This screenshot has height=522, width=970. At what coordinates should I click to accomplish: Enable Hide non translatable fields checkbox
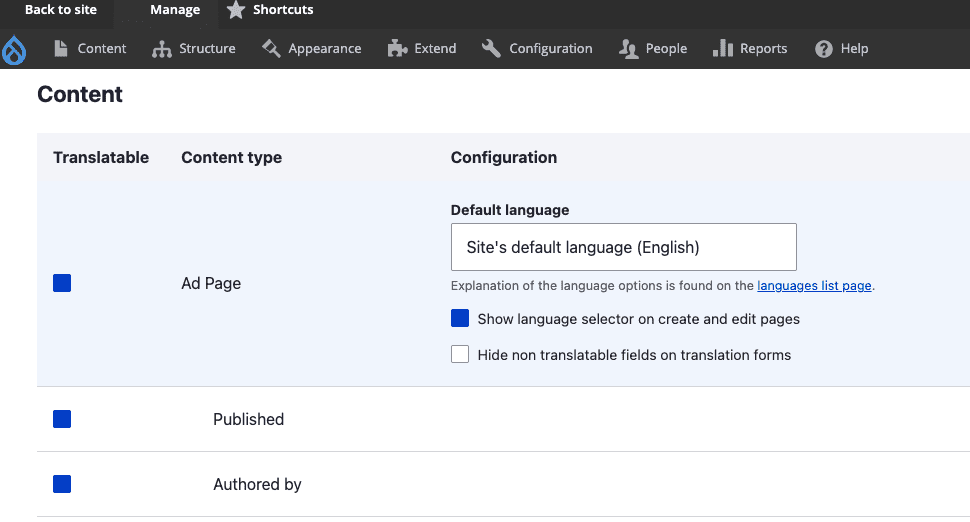point(460,354)
